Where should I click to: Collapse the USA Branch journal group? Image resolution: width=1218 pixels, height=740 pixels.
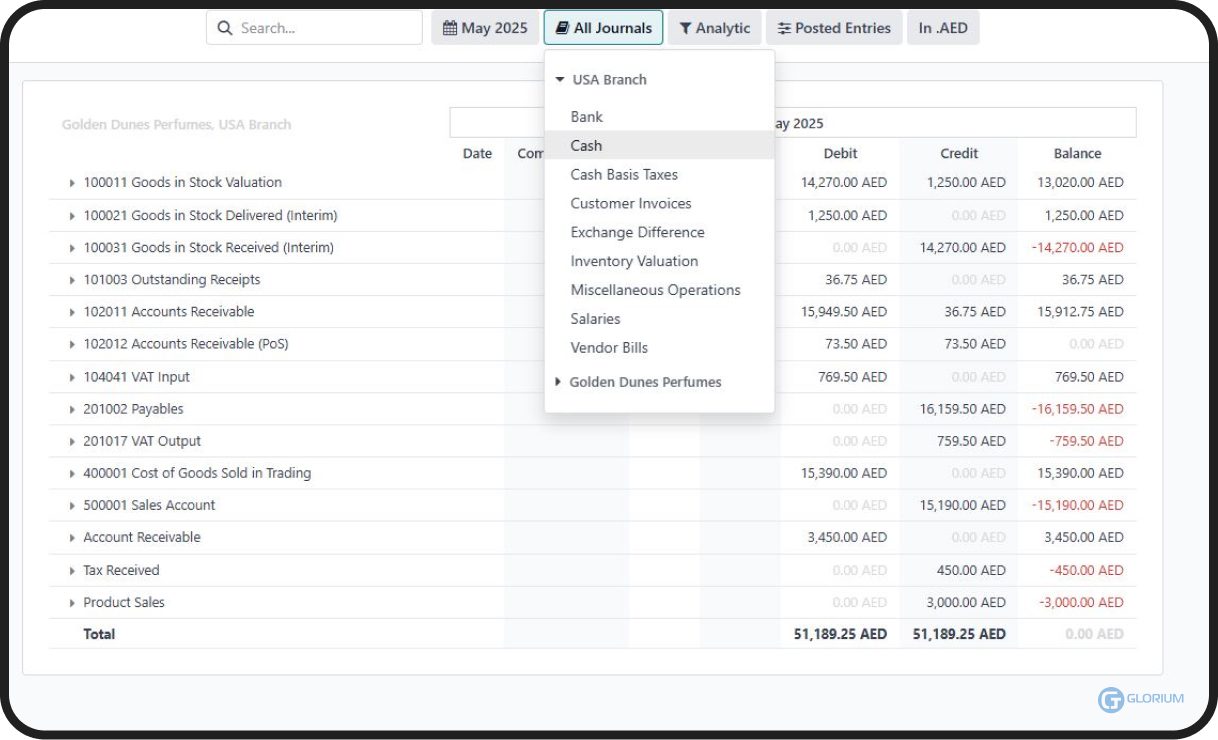coord(560,80)
